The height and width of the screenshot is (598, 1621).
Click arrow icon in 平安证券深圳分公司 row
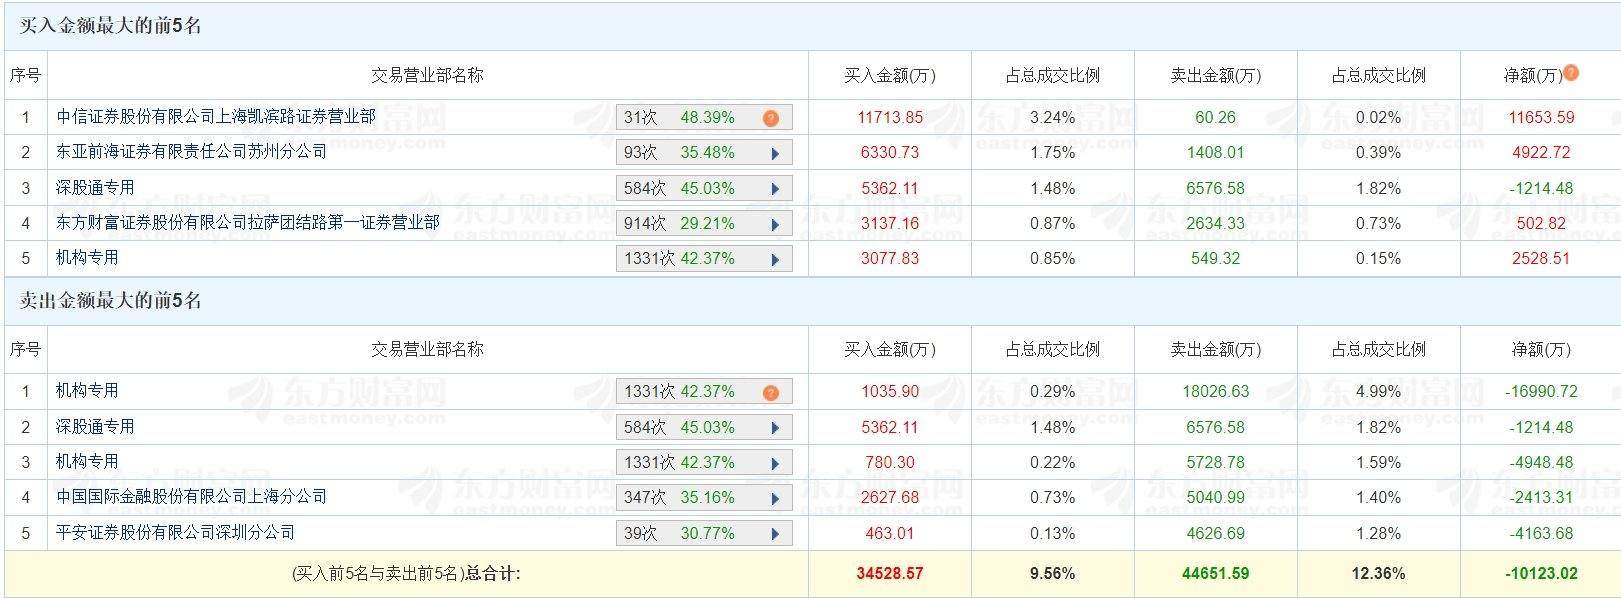click(775, 534)
